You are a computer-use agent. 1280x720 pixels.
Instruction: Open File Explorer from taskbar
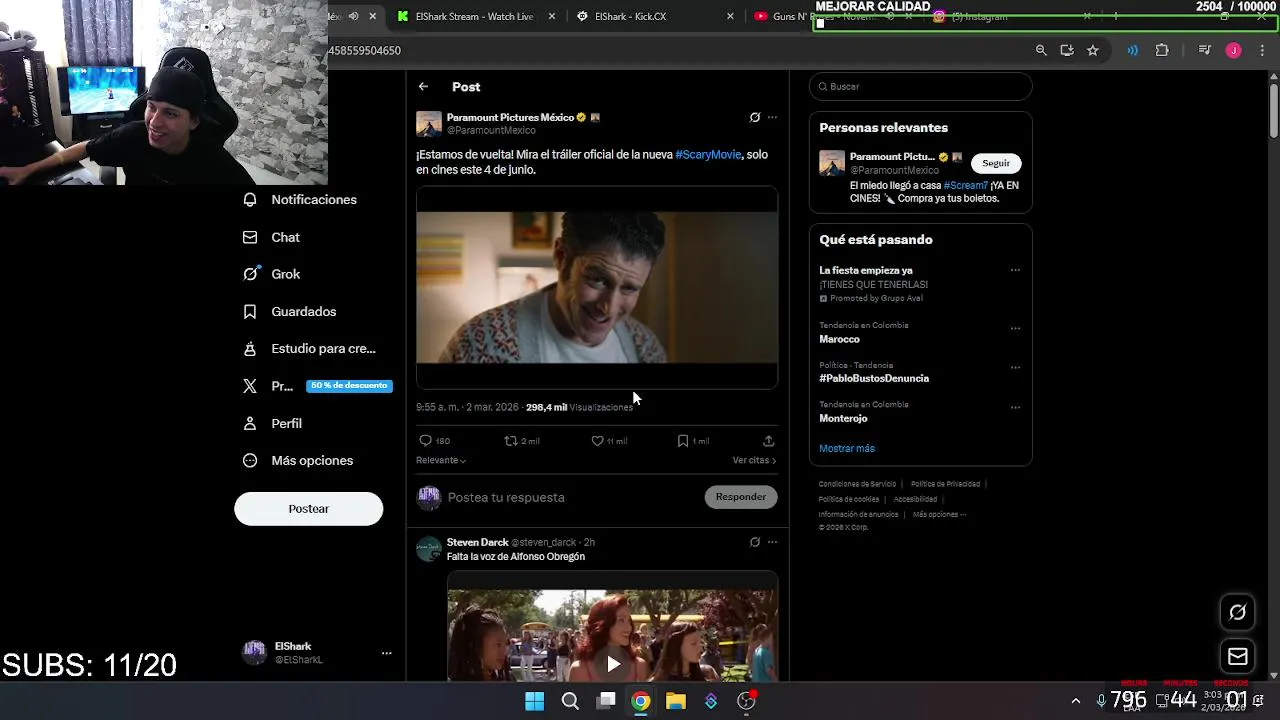pos(676,701)
